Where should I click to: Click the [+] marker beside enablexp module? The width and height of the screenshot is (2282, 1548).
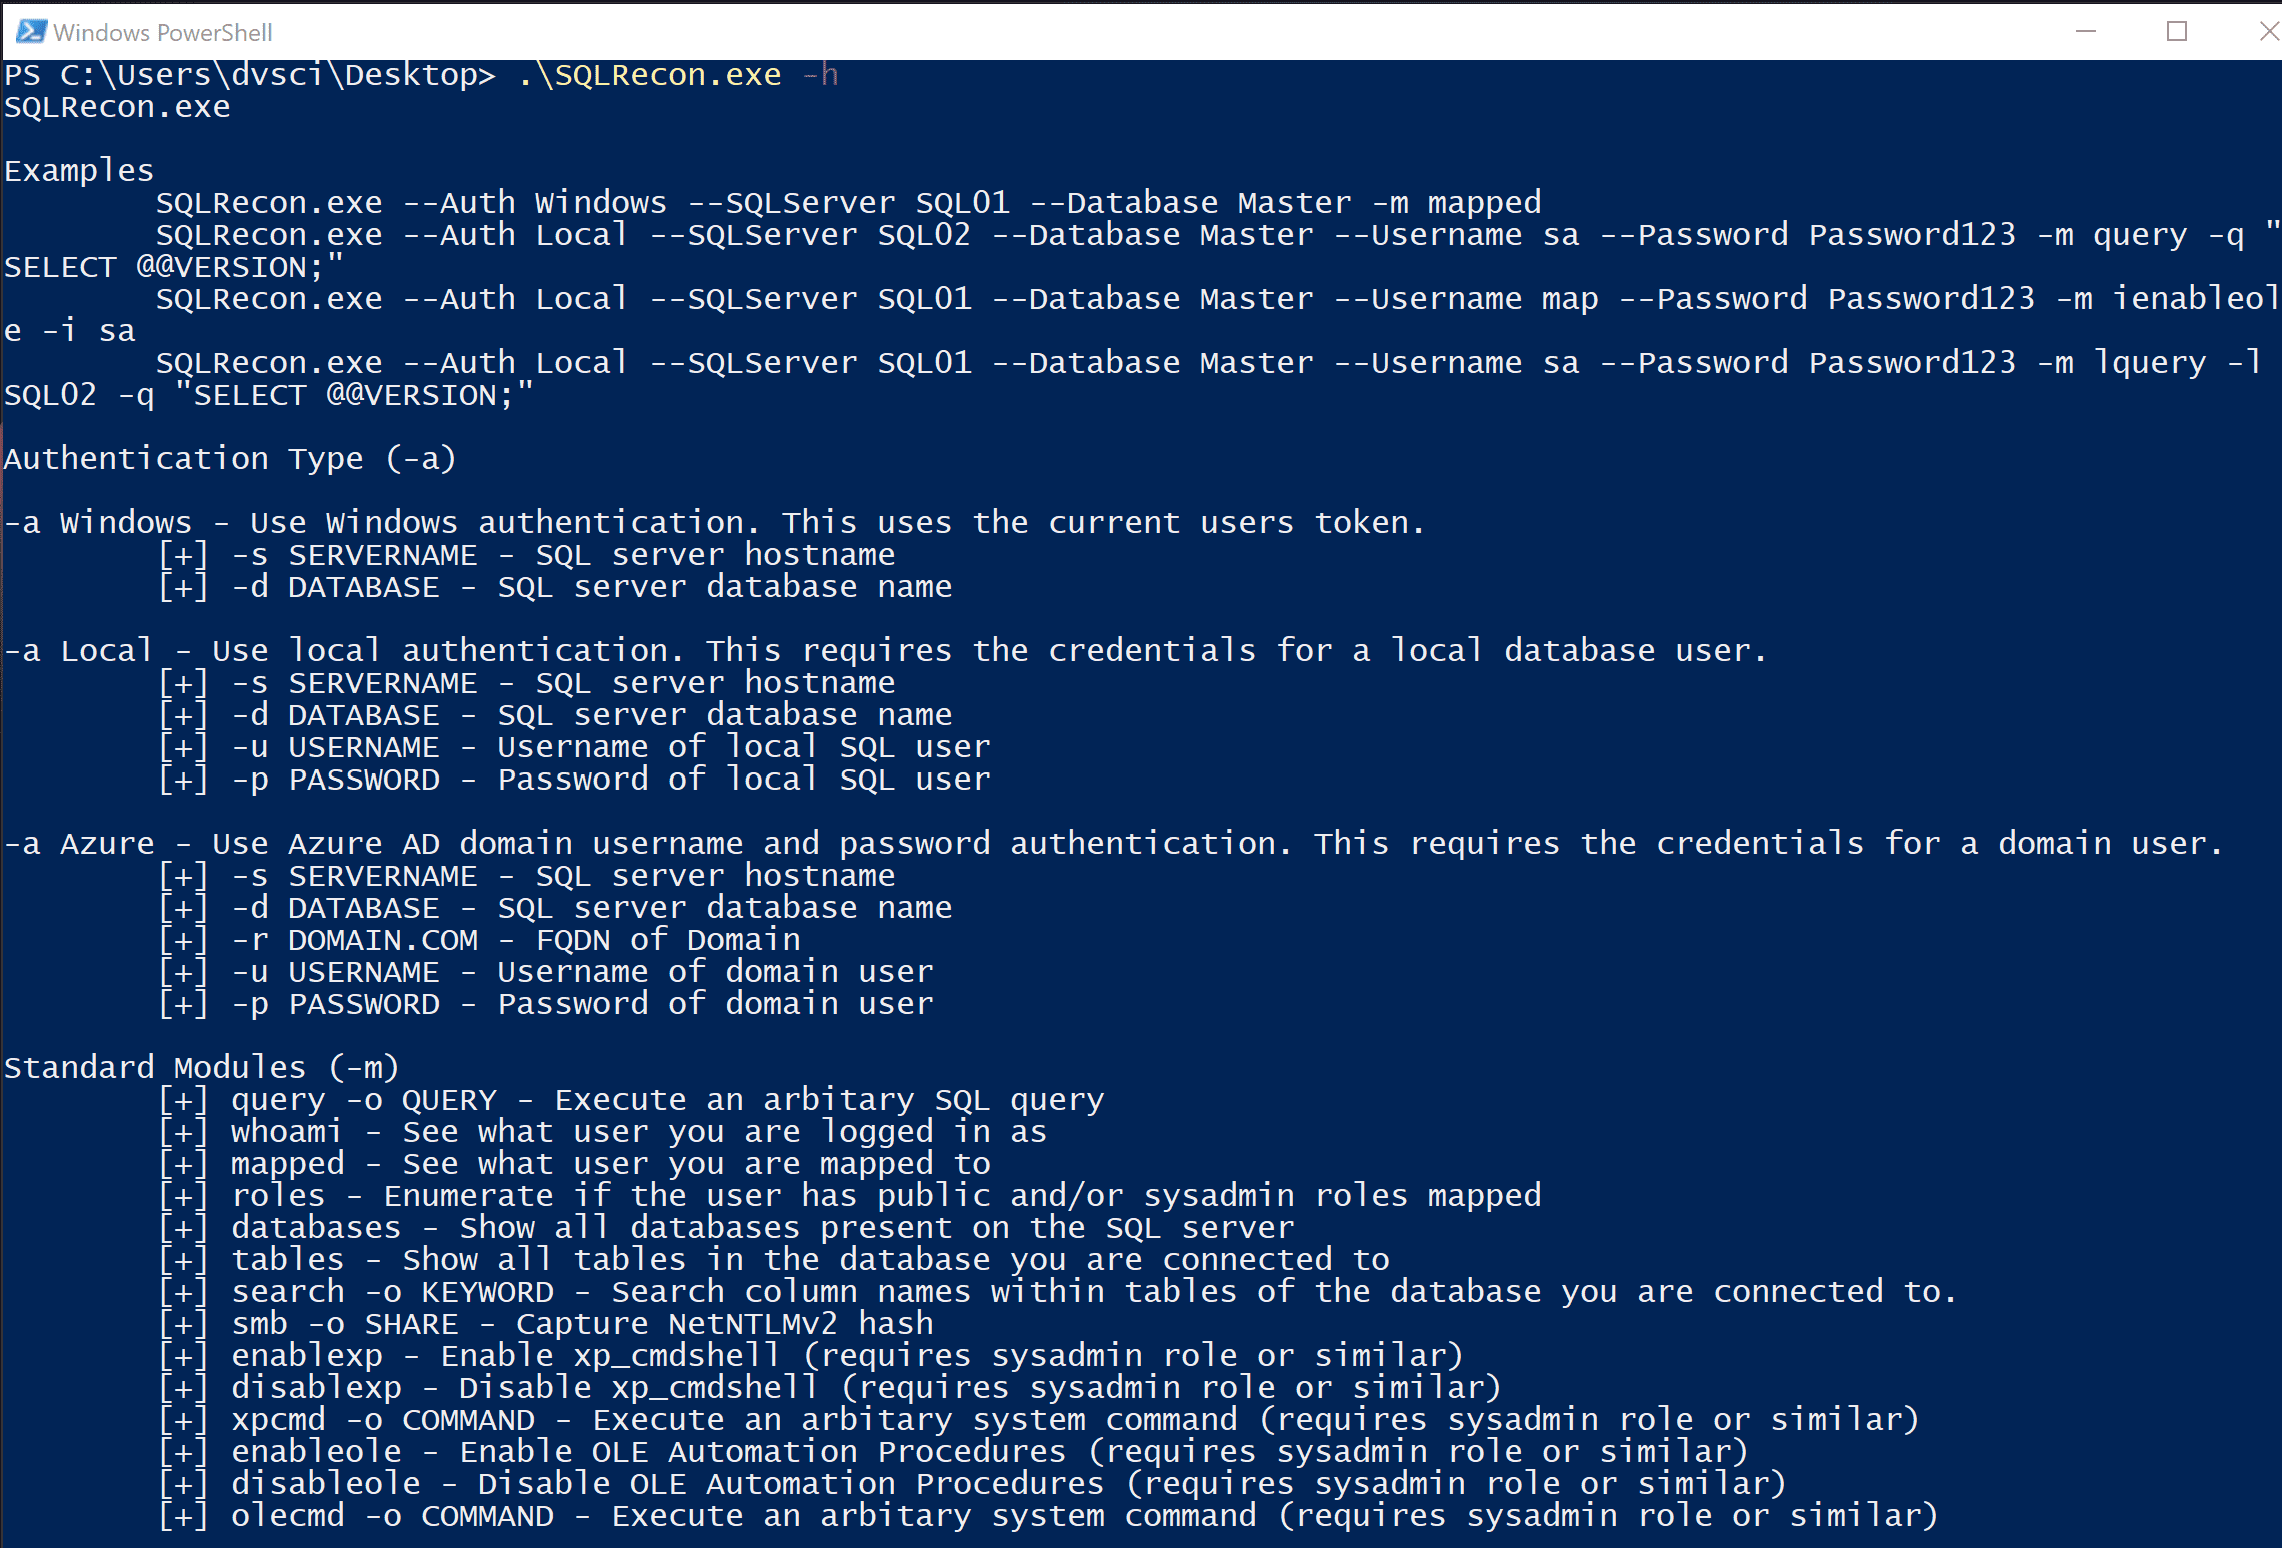(184, 1356)
